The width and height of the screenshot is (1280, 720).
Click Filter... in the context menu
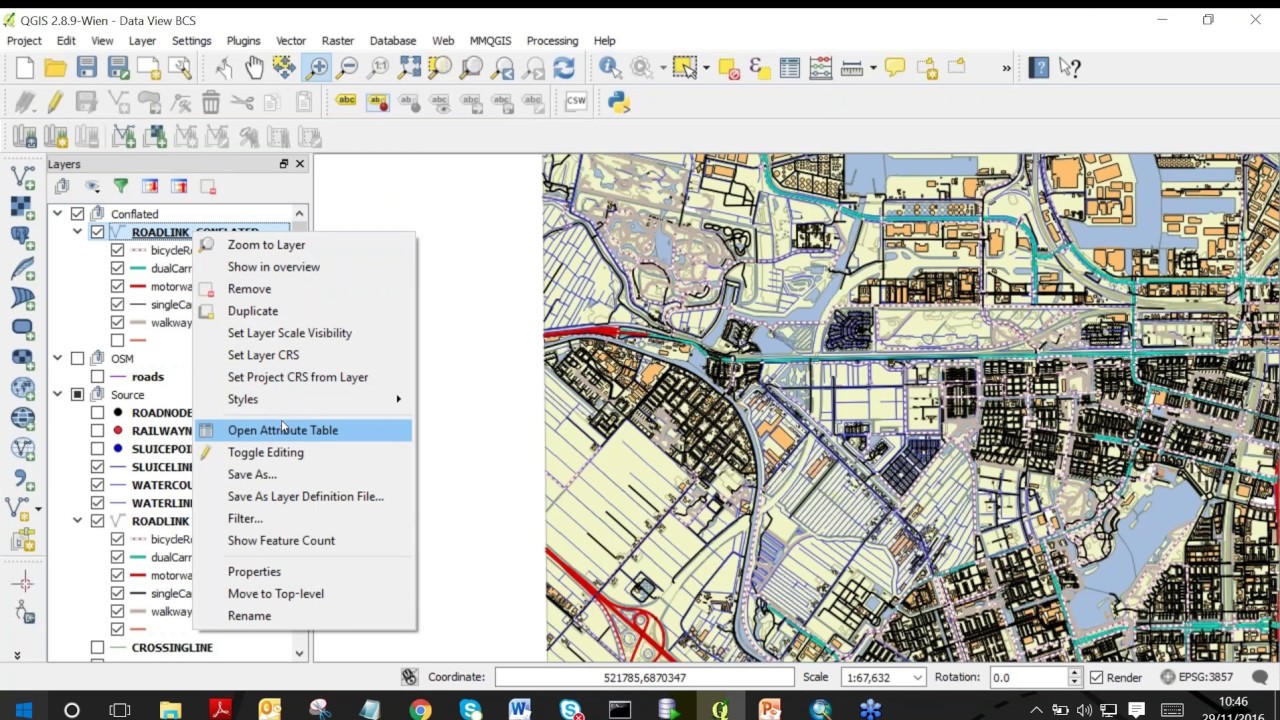coord(304,518)
